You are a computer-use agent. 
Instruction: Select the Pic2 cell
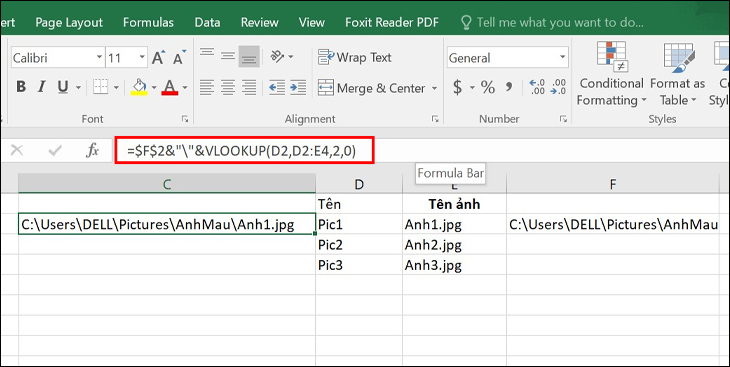[x=358, y=245]
